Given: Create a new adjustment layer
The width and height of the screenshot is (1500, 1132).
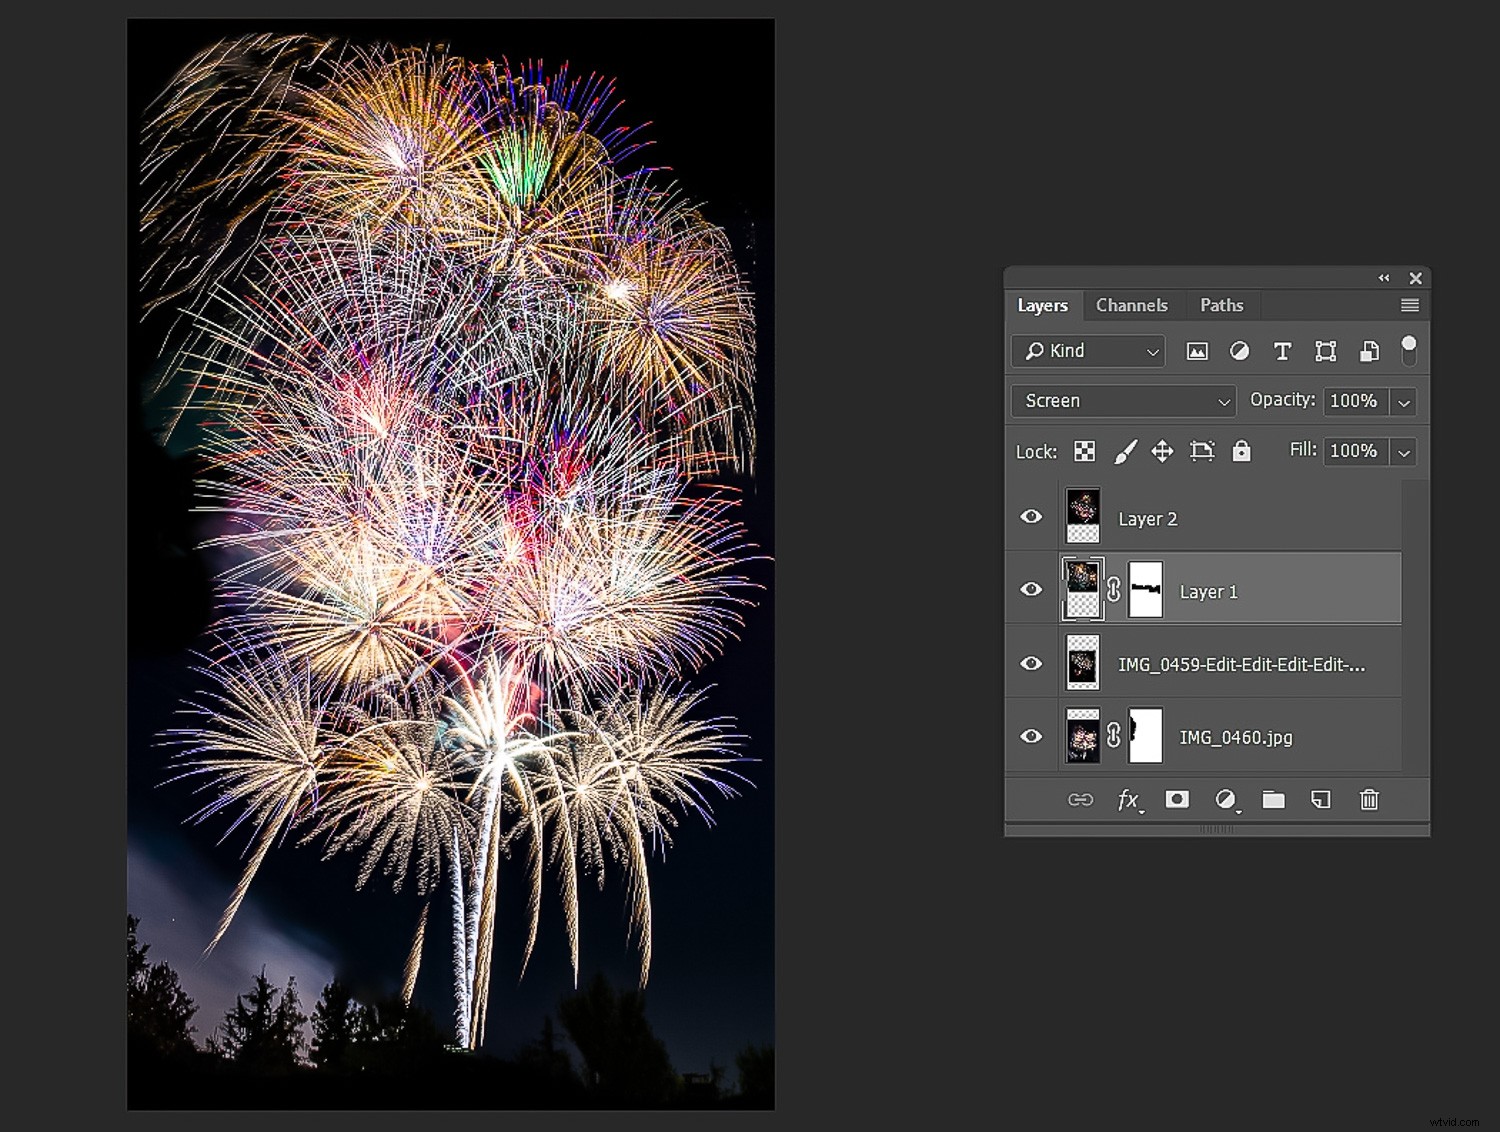Looking at the screenshot, I should tap(1227, 800).
